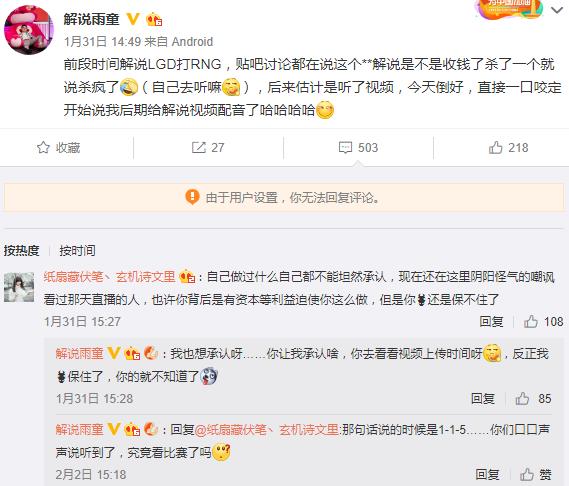Like the sub-comment with 85 likes
This screenshot has width=569, height=486.
click(x=533, y=399)
